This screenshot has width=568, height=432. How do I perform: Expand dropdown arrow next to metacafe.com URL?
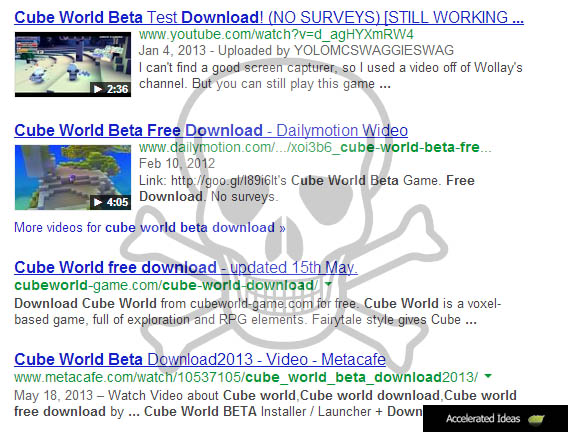pyautogui.click(x=488, y=376)
